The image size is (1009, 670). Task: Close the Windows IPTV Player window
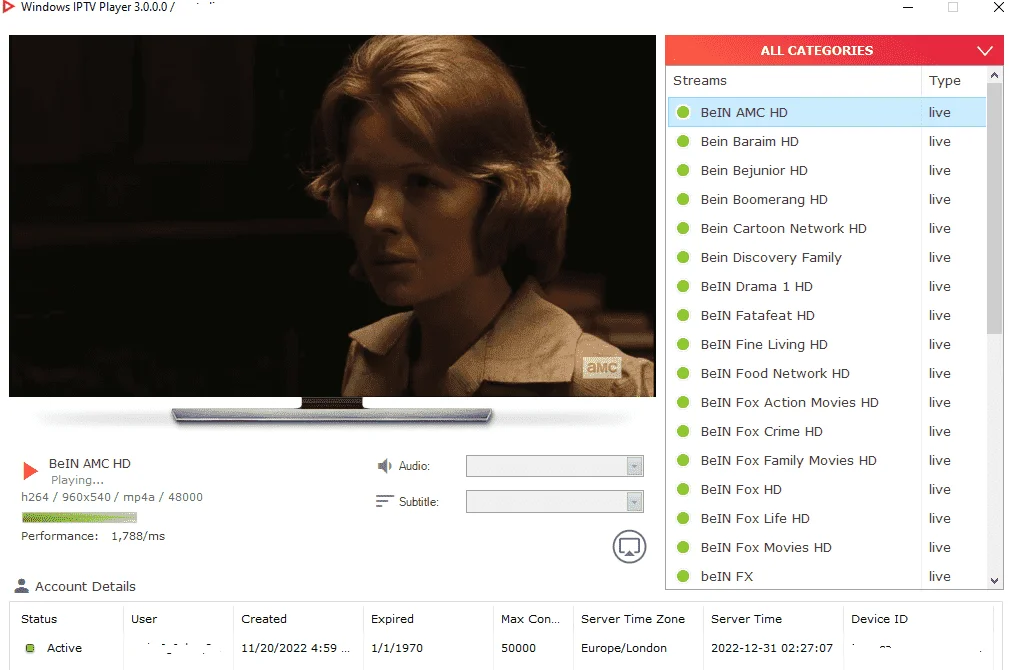click(x=998, y=7)
